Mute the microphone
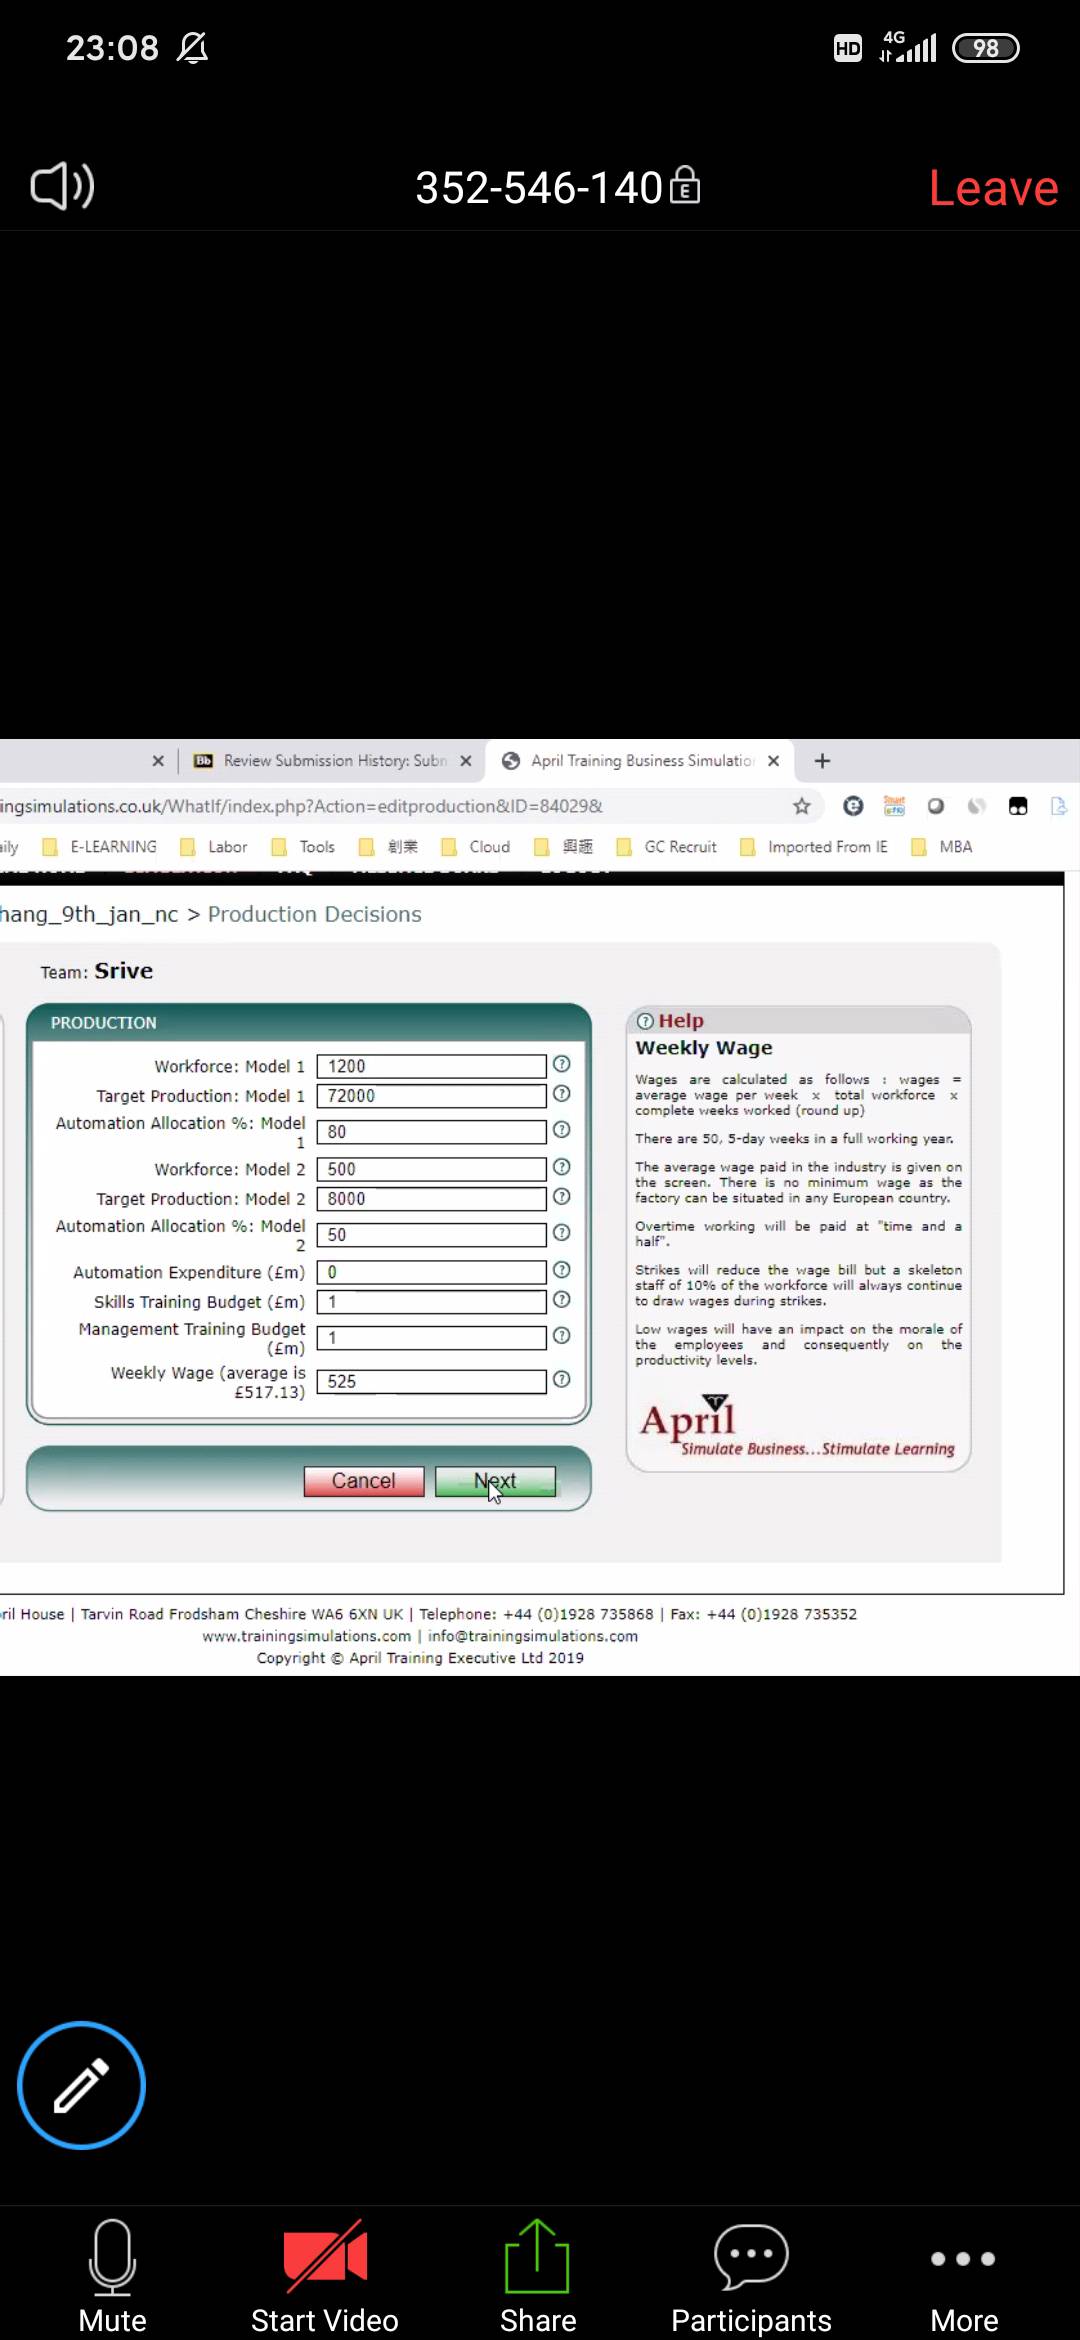This screenshot has width=1080, height=2340. (112, 2276)
